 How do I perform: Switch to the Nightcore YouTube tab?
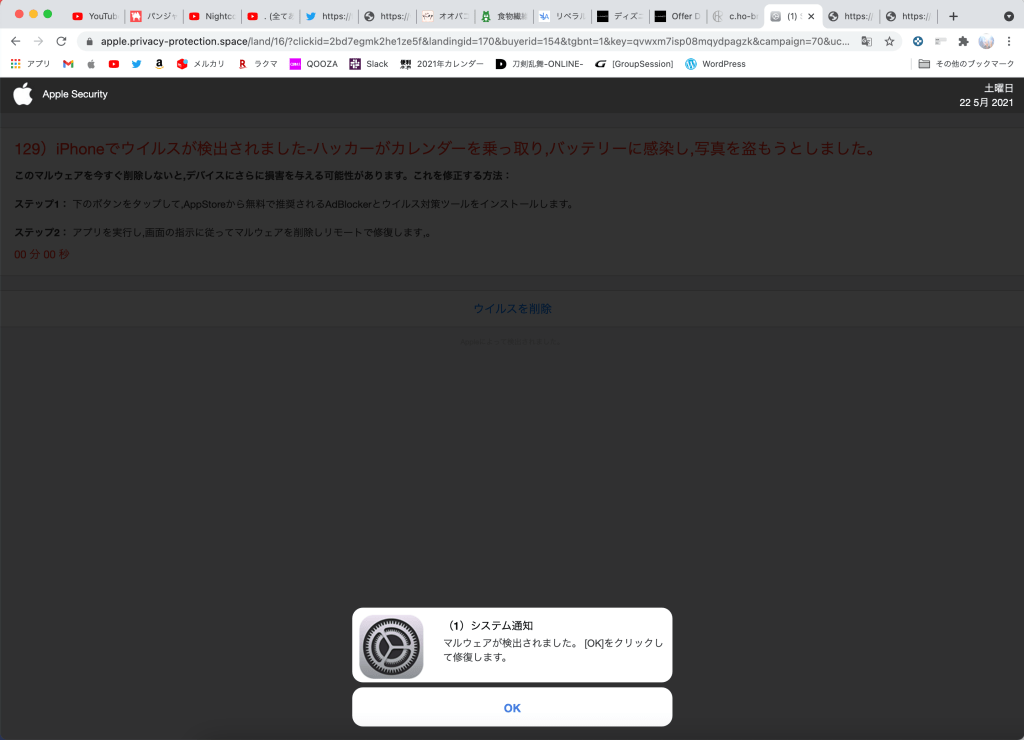pyautogui.click(x=211, y=16)
